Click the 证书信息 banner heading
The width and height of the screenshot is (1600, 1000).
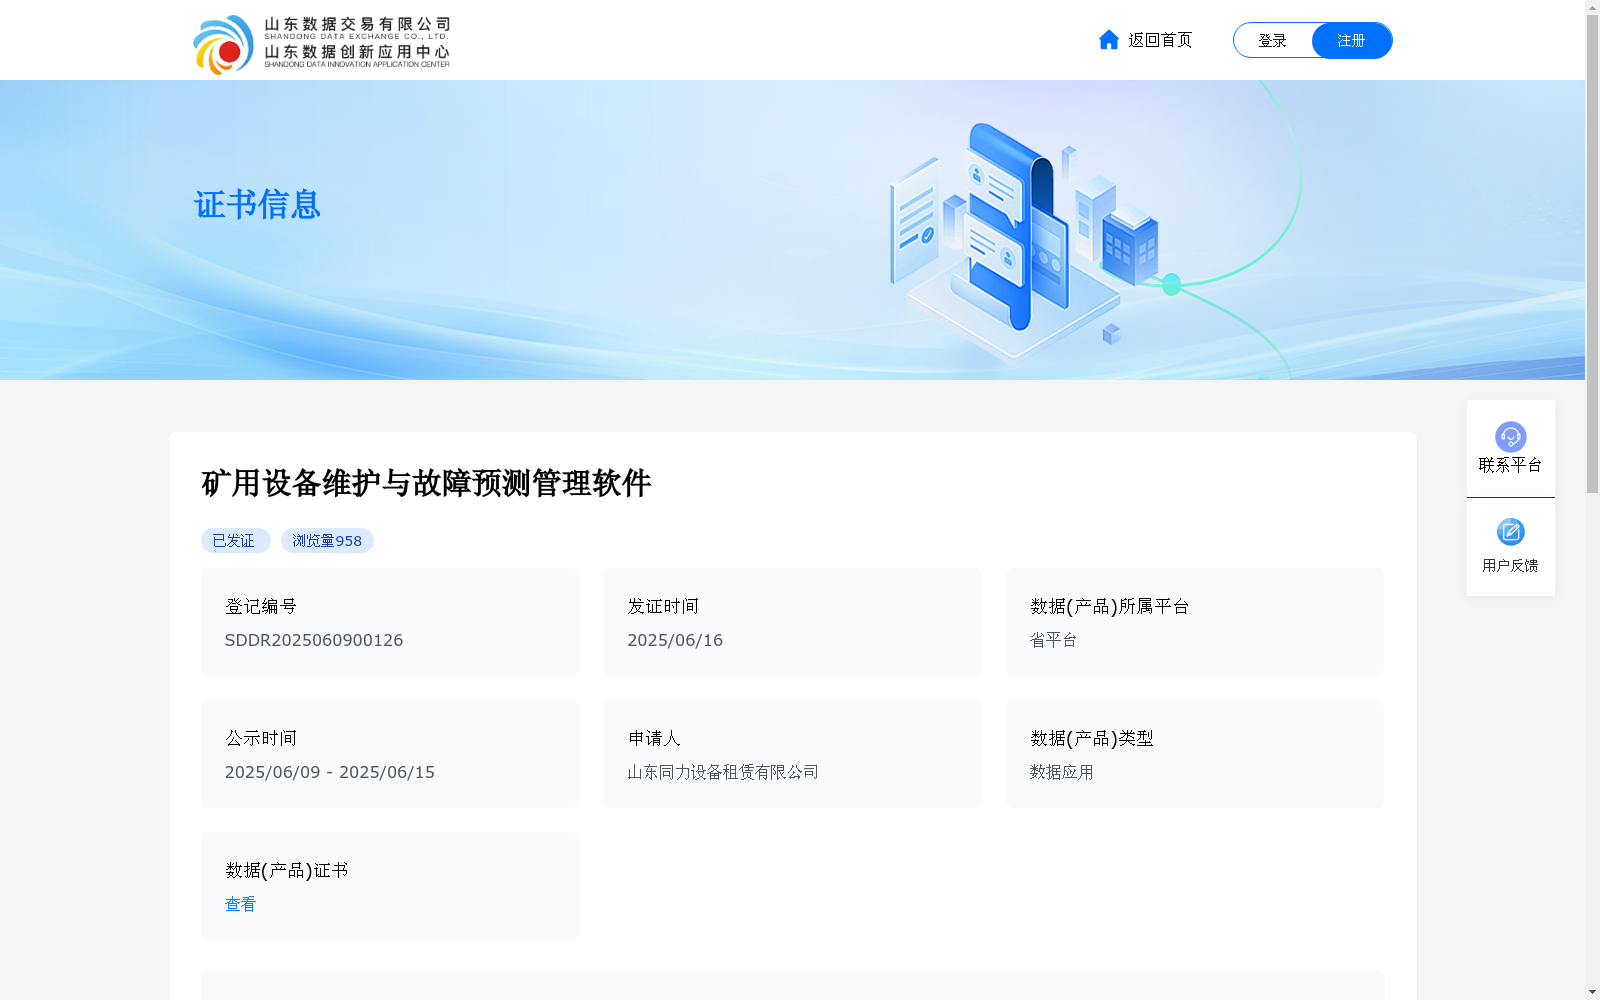[x=257, y=205]
